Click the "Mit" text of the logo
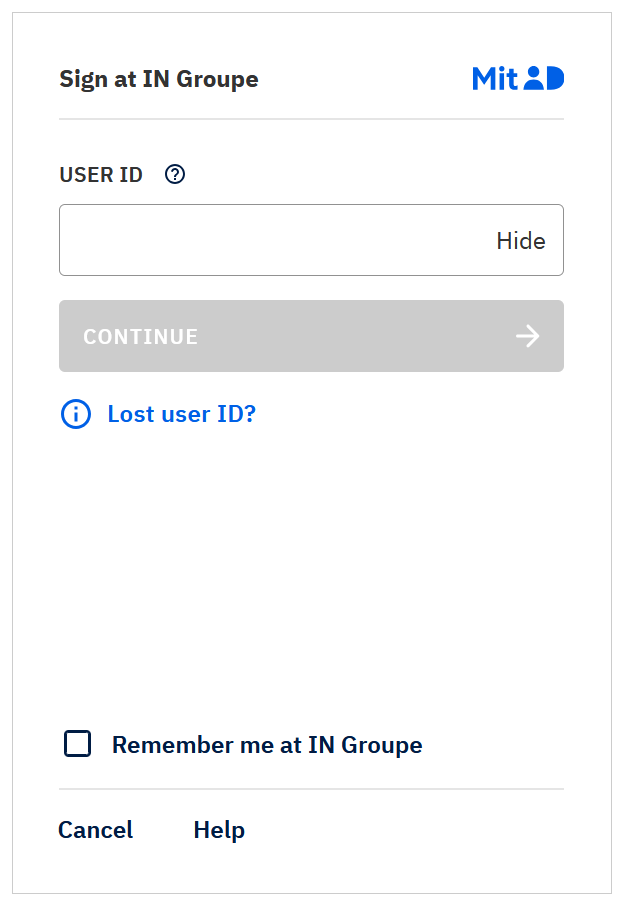This screenshot has height=903, width=621. 495,79
